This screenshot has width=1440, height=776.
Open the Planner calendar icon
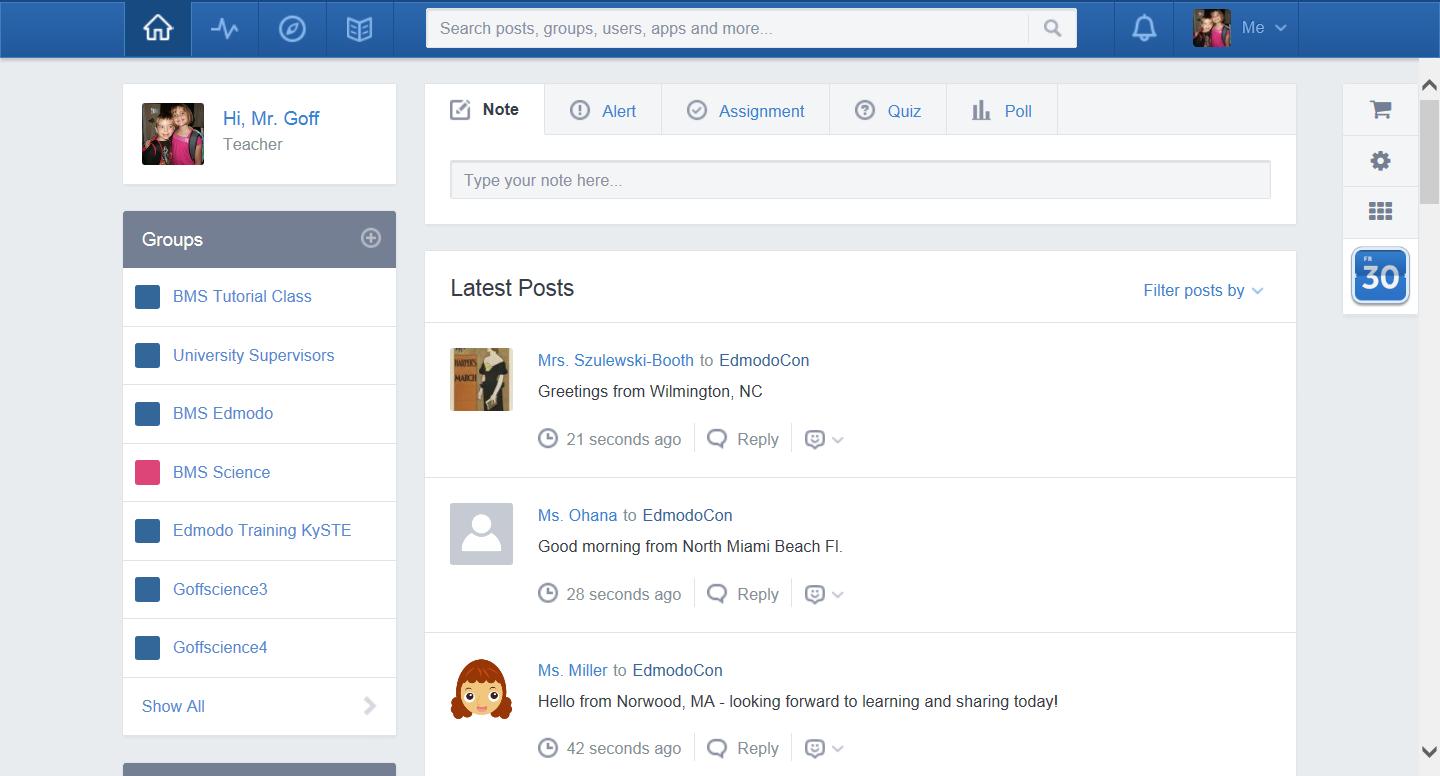coord(1380,276)
